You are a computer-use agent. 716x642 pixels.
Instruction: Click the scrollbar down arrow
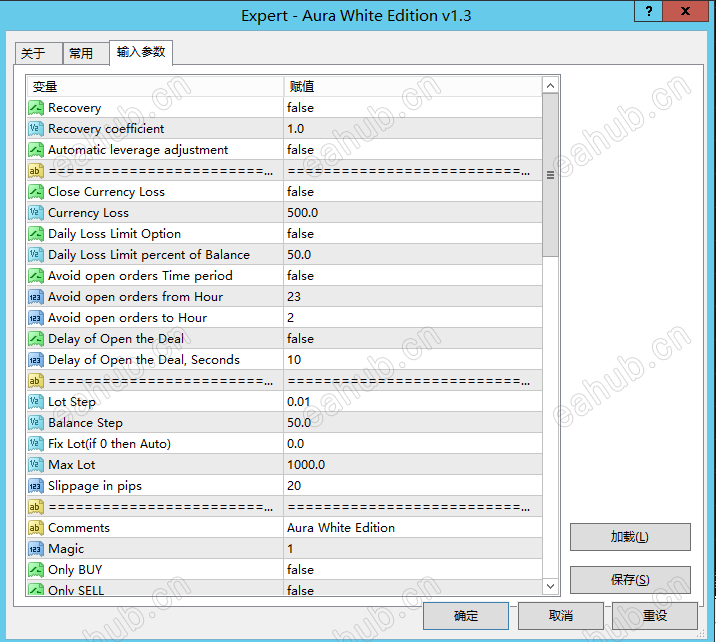point(550,586)
